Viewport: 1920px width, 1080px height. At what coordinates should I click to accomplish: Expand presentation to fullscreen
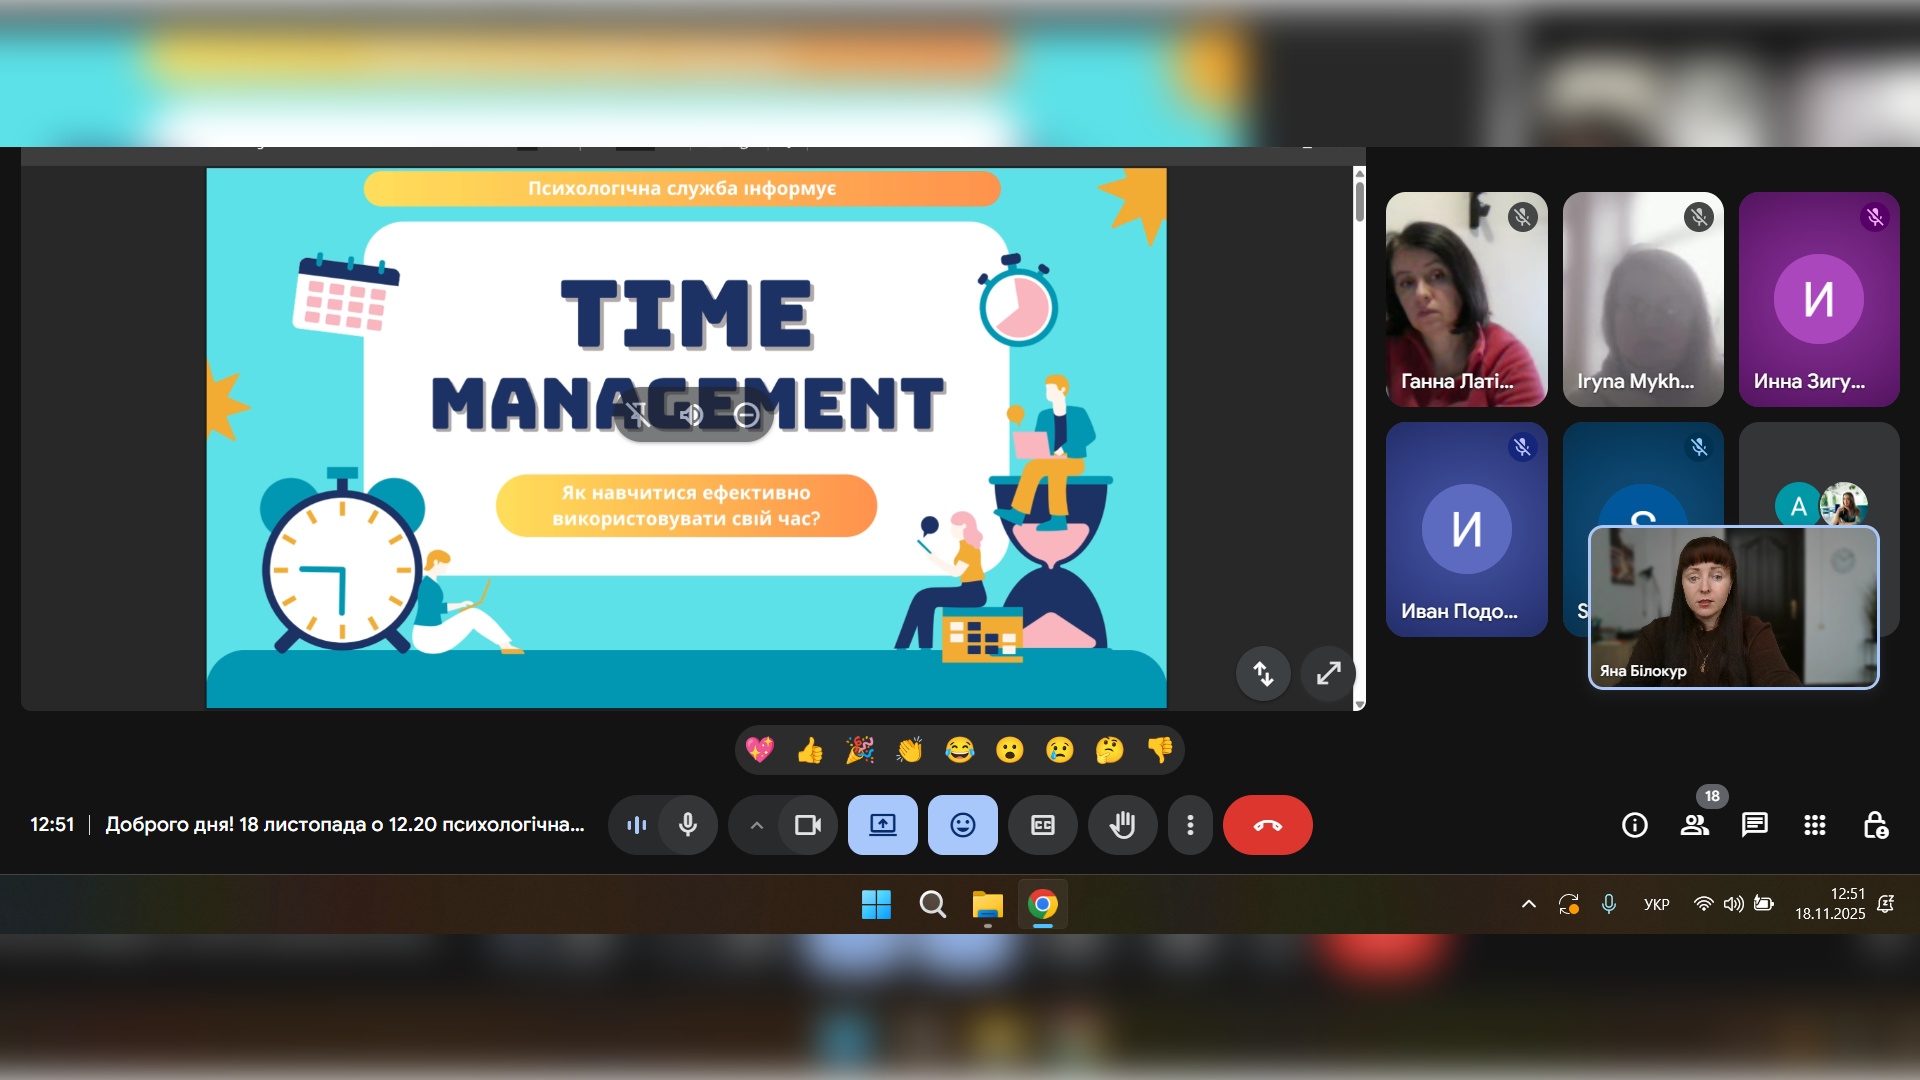click(x=1328, y=674)
